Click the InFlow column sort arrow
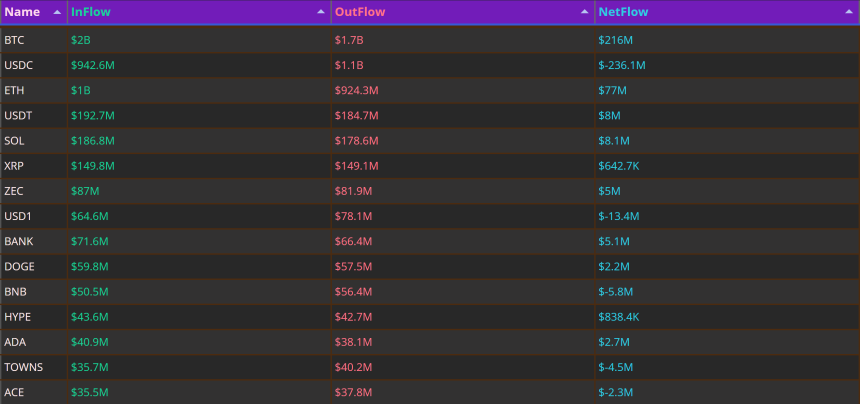The image size is (860, 404). (x=321, y=12)
